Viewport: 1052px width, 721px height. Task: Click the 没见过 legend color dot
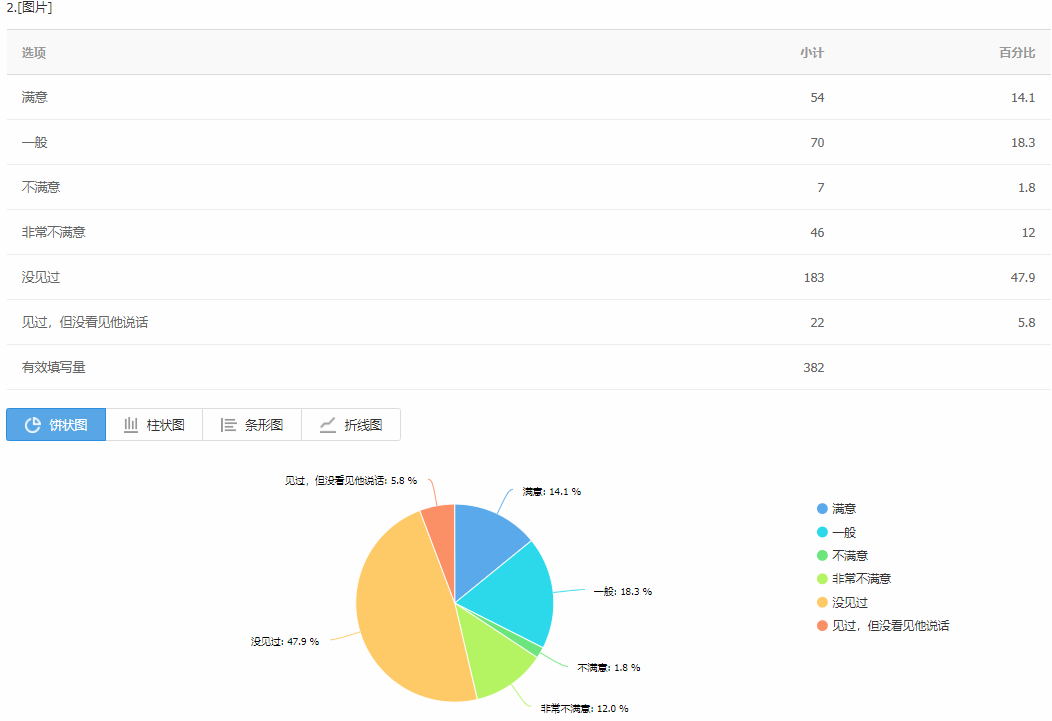point(822,602)
